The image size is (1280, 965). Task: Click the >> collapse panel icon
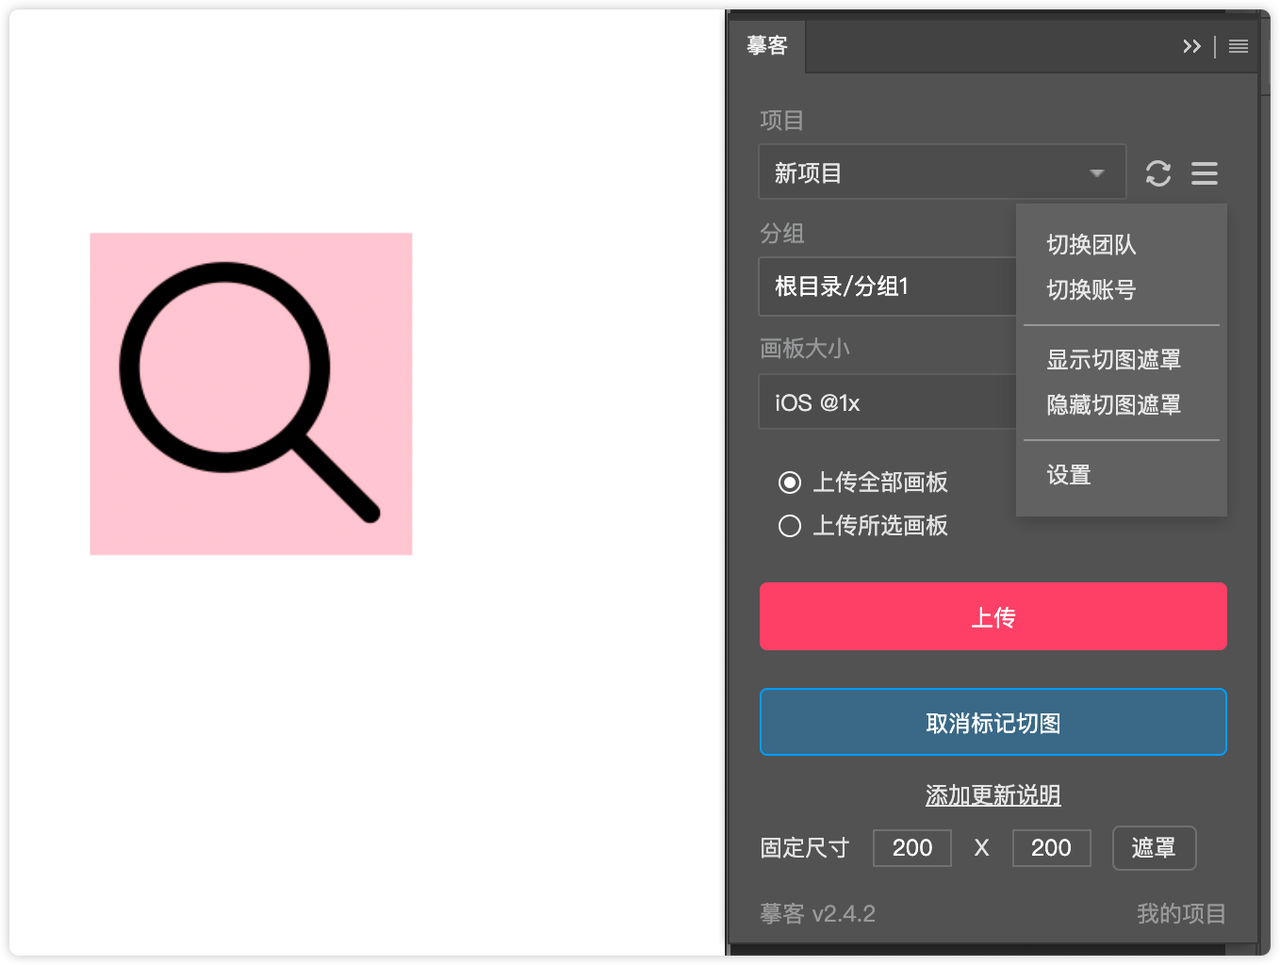[x=1192, y=46]
